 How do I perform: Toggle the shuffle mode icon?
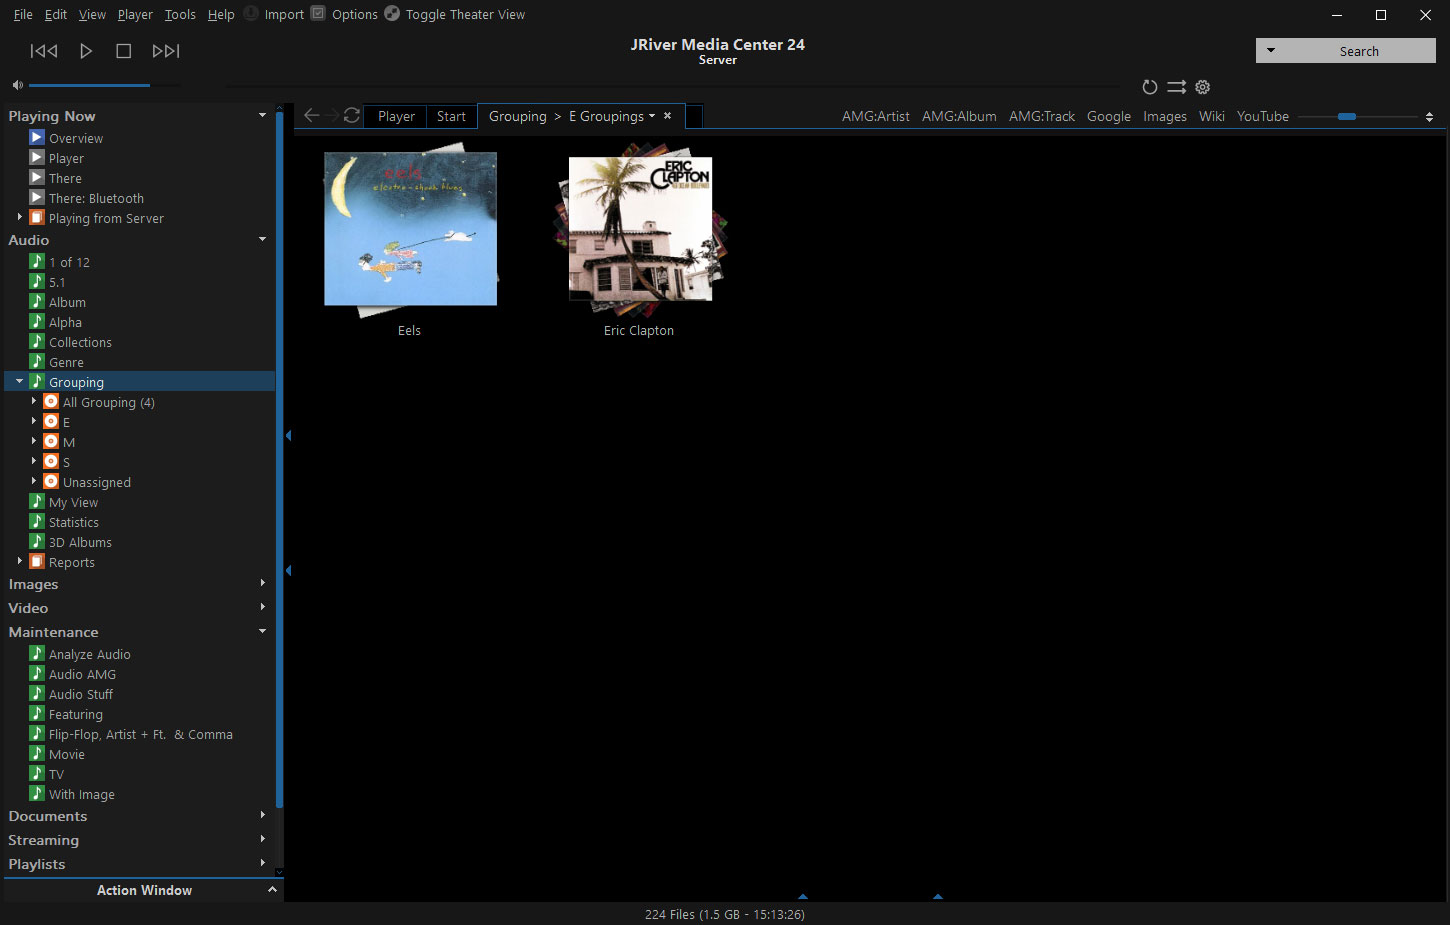1177,87
